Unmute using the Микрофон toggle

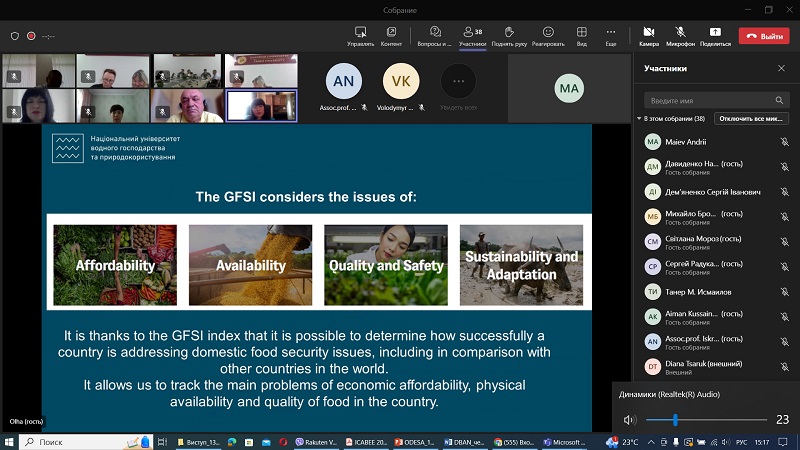pos(680,35)
